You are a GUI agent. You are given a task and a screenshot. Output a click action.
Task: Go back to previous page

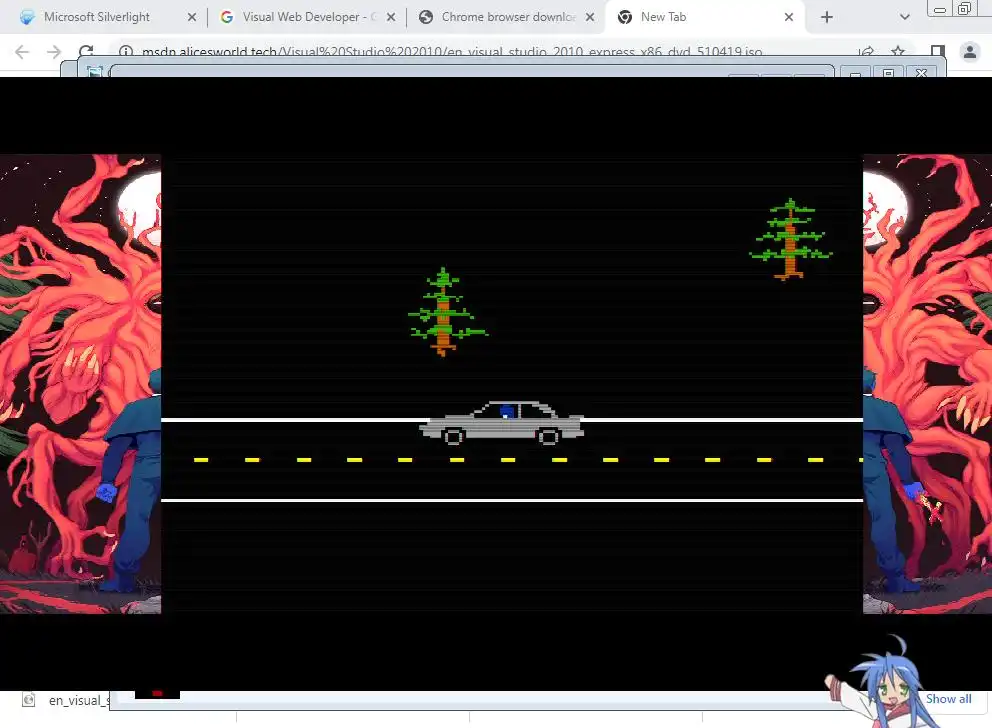pos(22,52)
